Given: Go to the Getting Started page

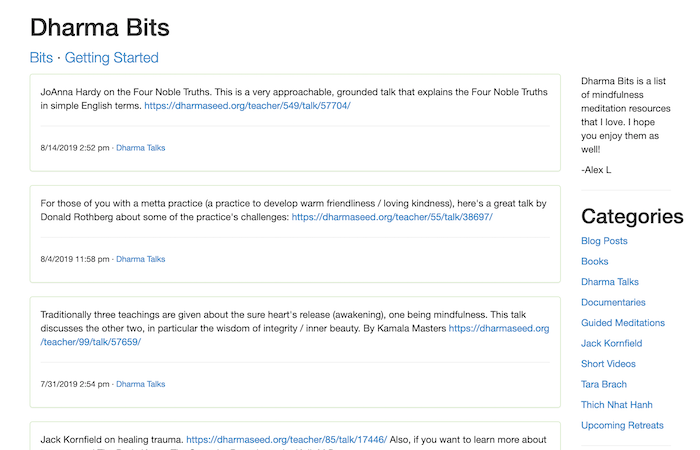Looking at the screenshot, I should 111,58.
